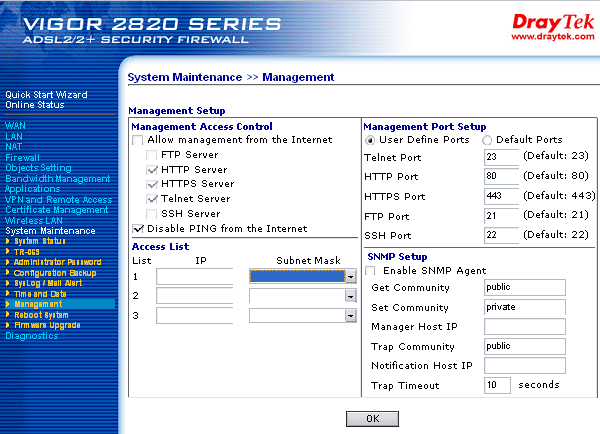
Task: Open the NAT menu
Action: (x=13, y=147)
